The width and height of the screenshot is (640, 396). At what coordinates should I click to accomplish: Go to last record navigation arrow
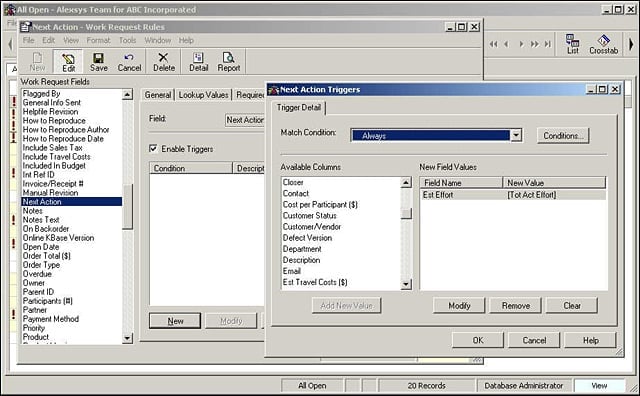pos(548,44)
